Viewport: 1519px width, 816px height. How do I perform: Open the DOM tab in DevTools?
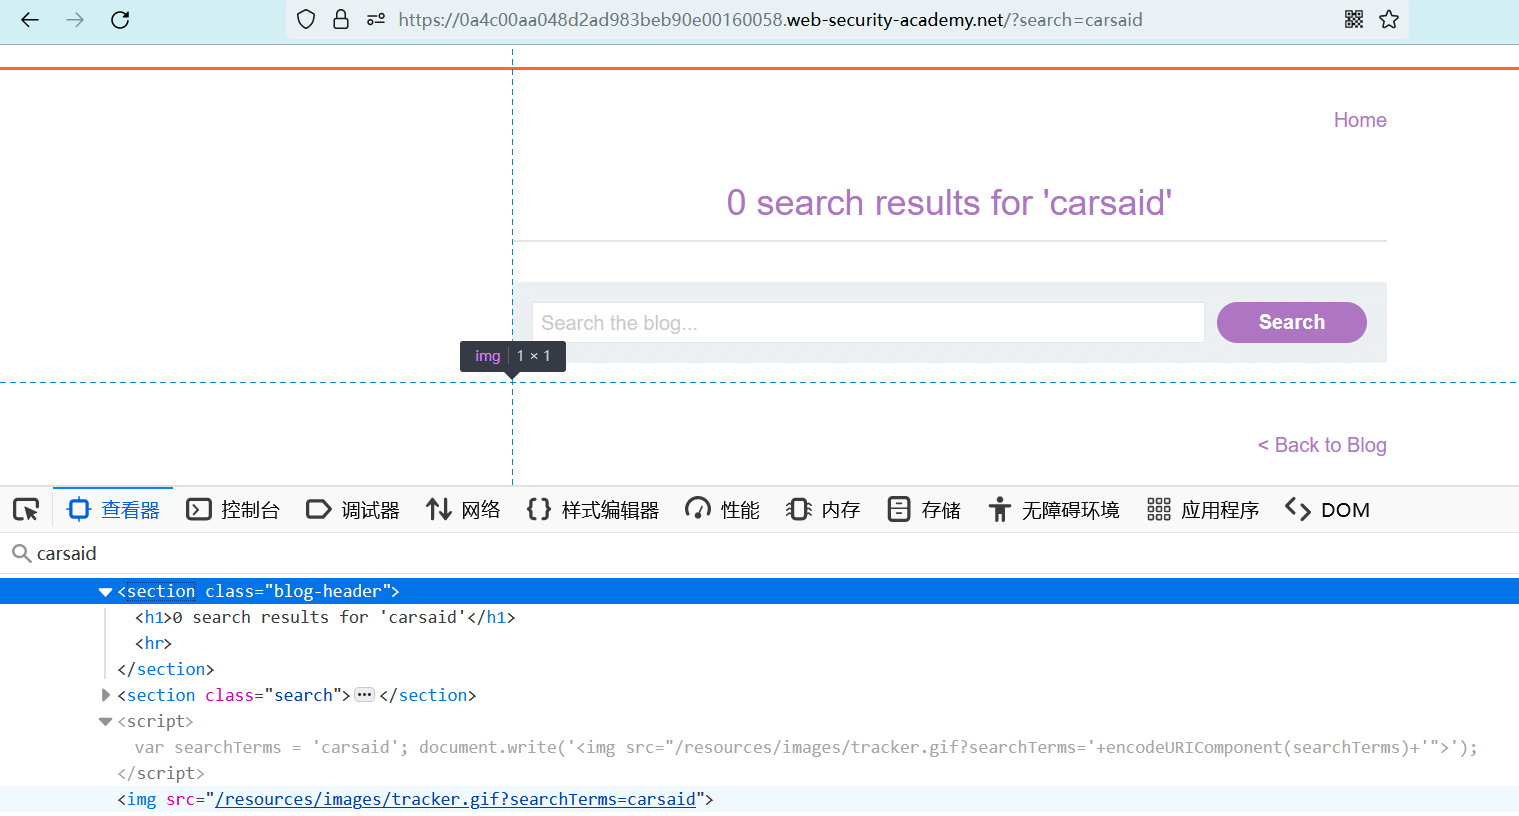tap(1327, 510)
